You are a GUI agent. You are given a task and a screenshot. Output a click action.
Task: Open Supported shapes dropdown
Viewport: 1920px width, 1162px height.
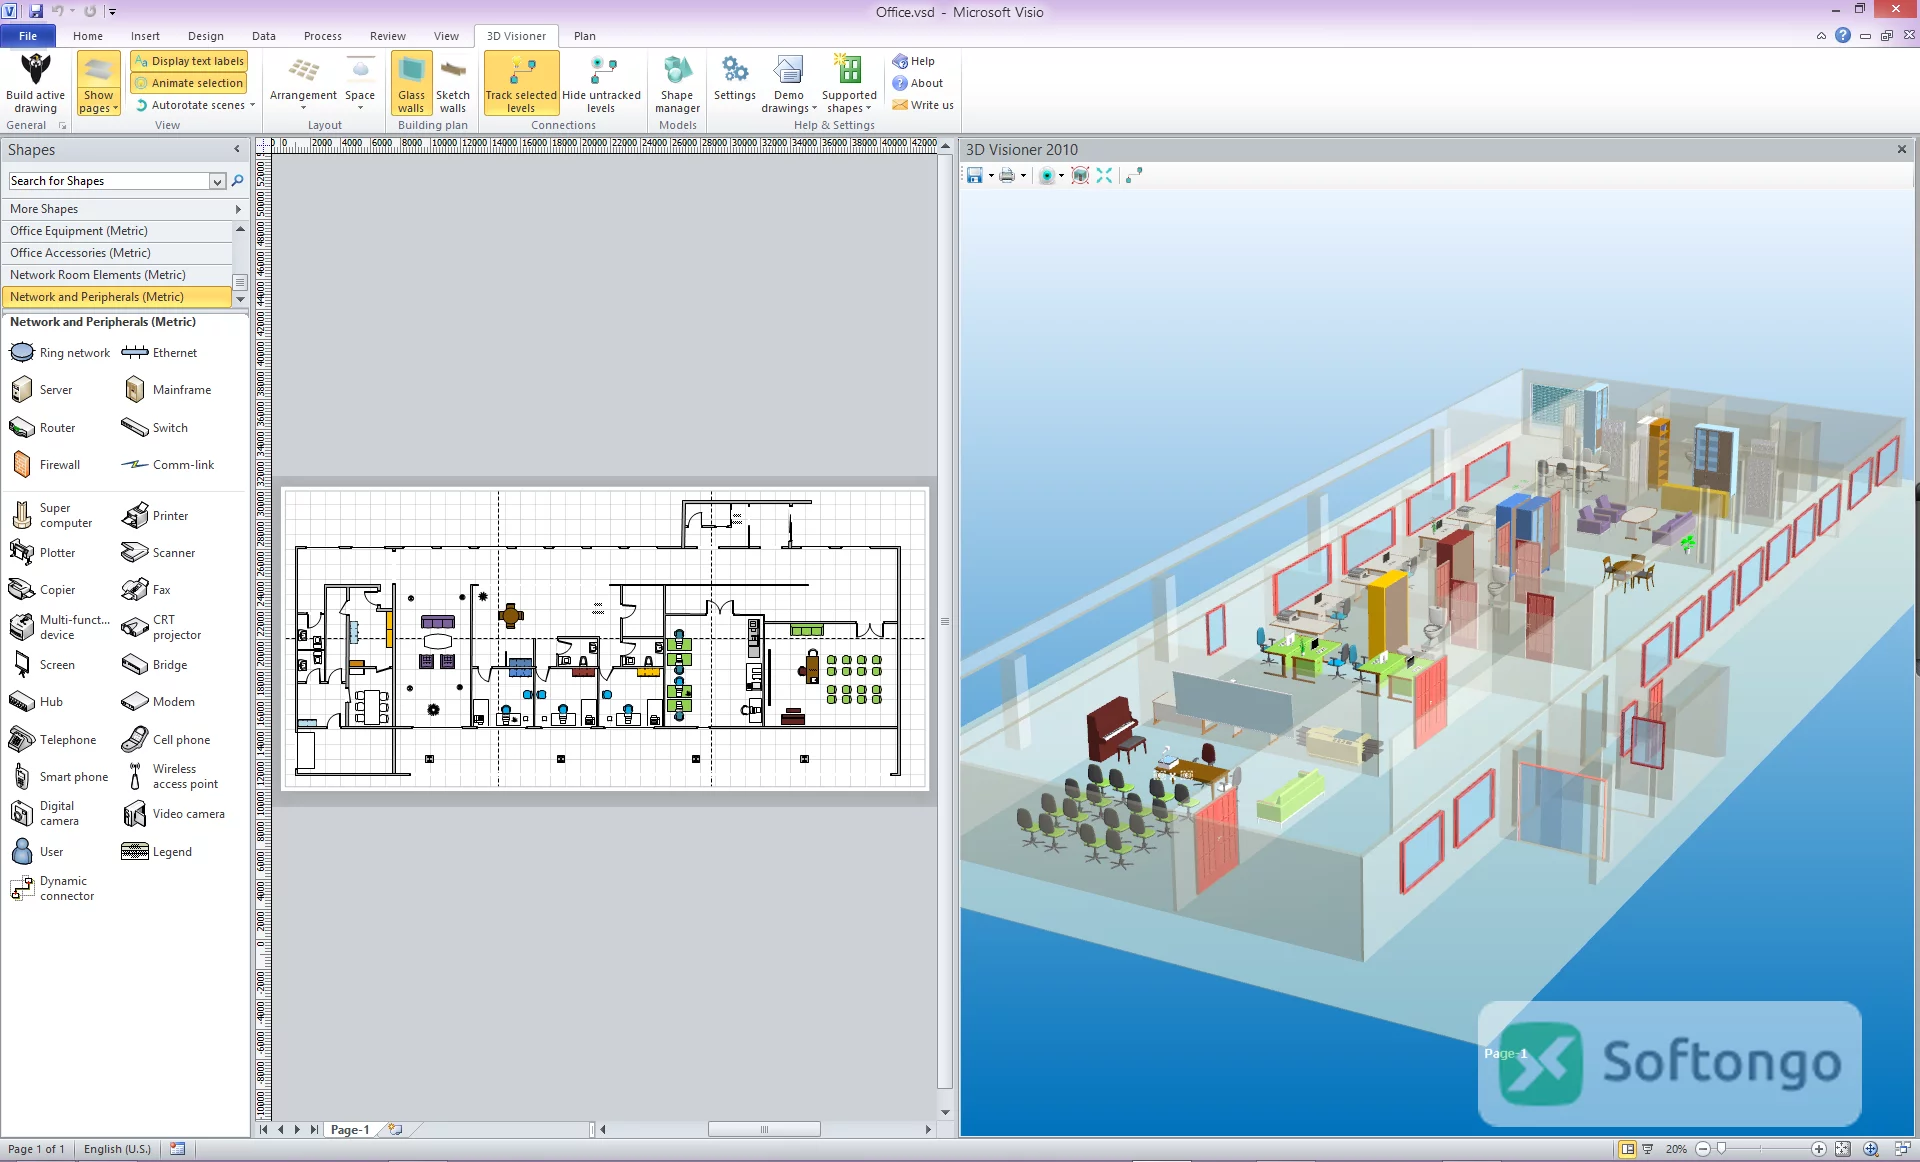(x=849, y=83)
